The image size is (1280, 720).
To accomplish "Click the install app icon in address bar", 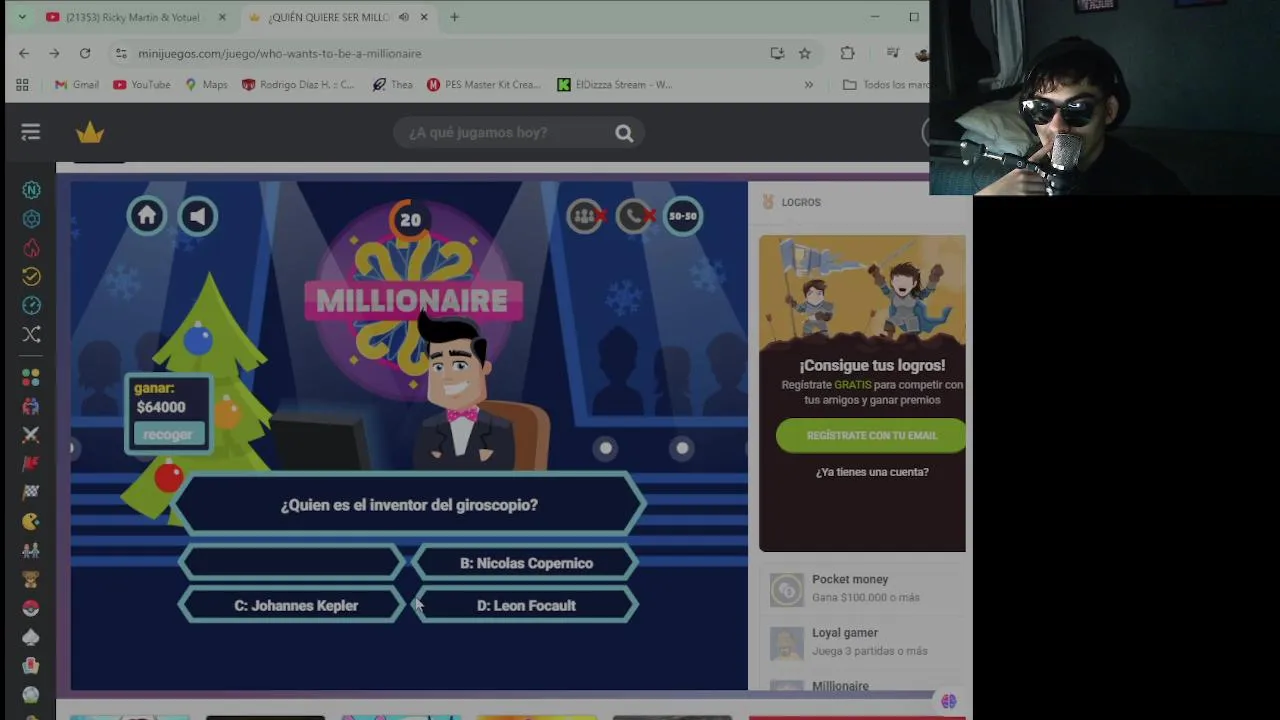I will pos(777,53).
